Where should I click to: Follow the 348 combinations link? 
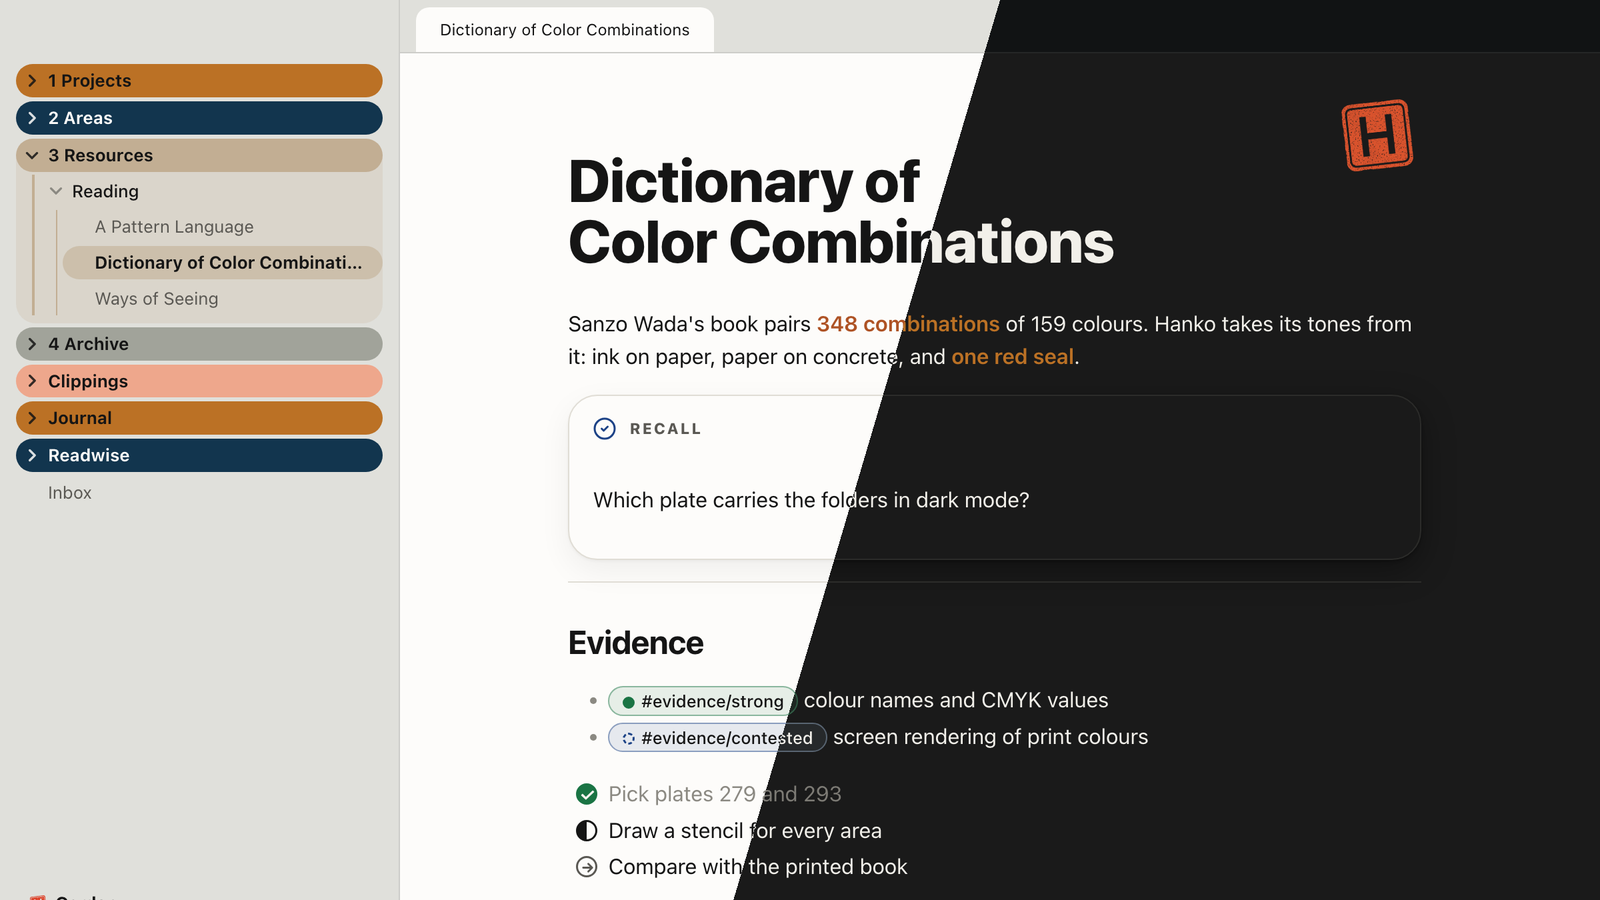(x=908, y=324)
